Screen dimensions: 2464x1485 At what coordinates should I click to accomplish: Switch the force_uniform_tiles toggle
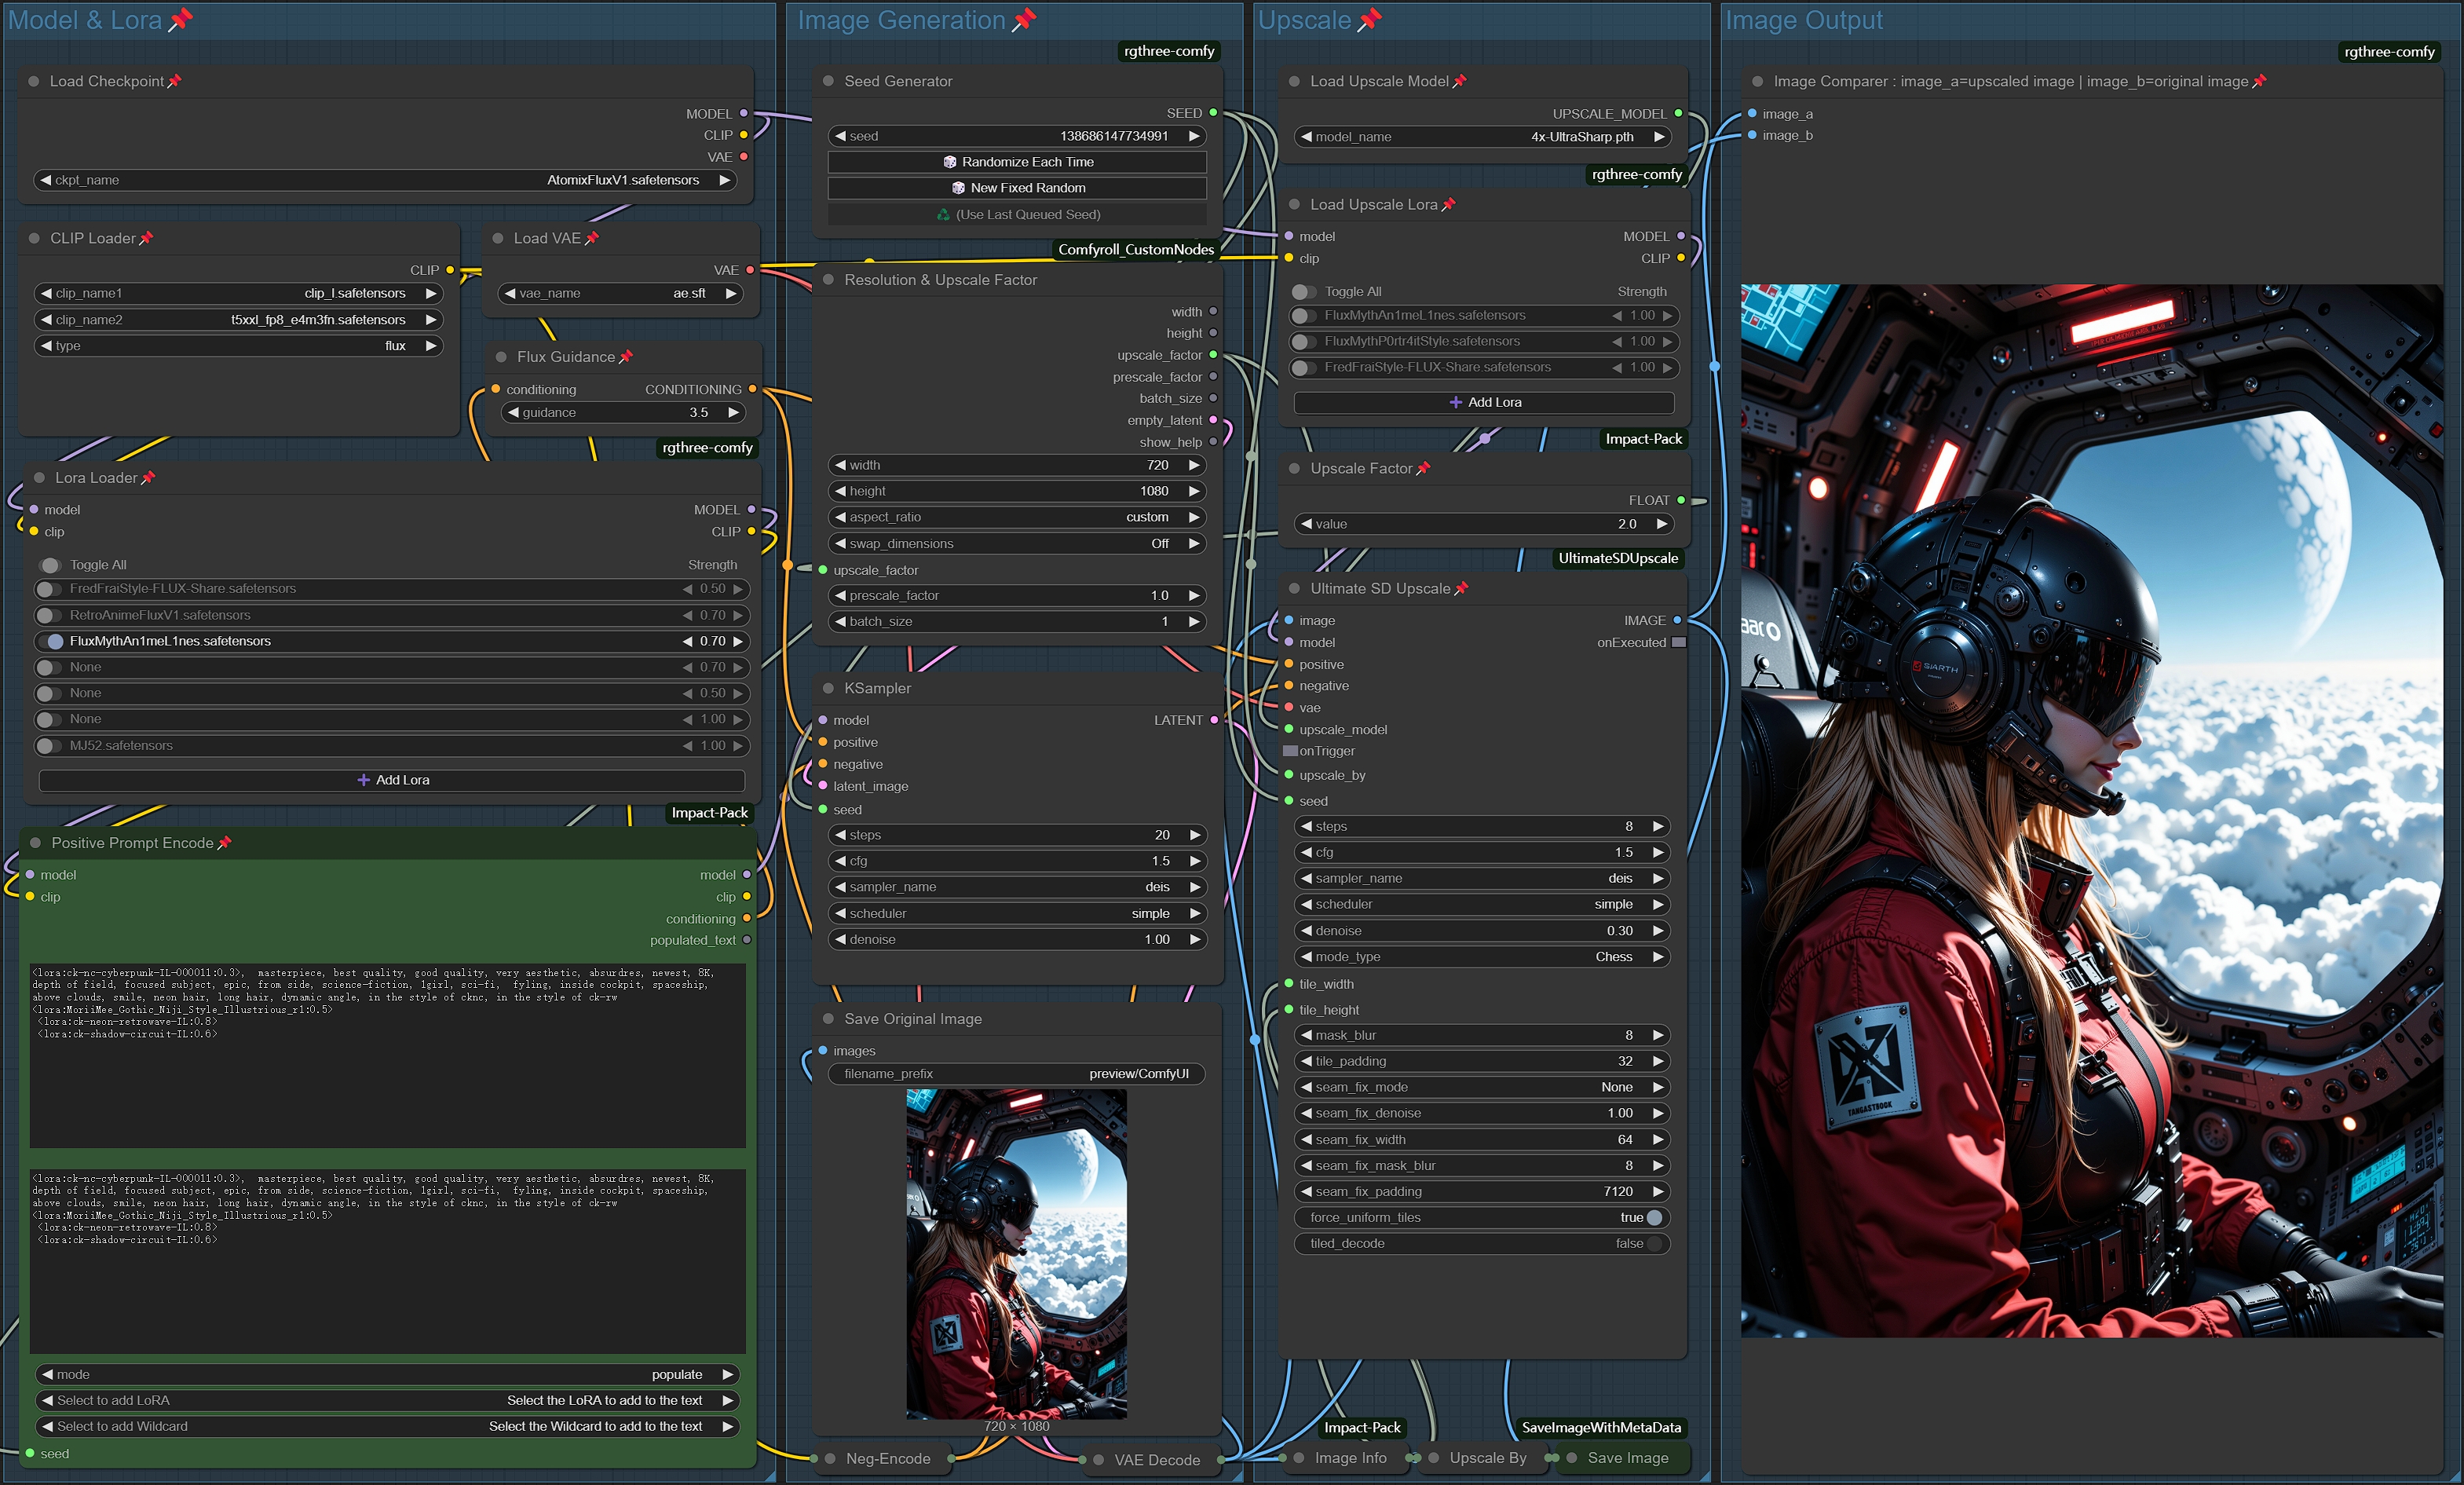(x=1653, y=1217)
